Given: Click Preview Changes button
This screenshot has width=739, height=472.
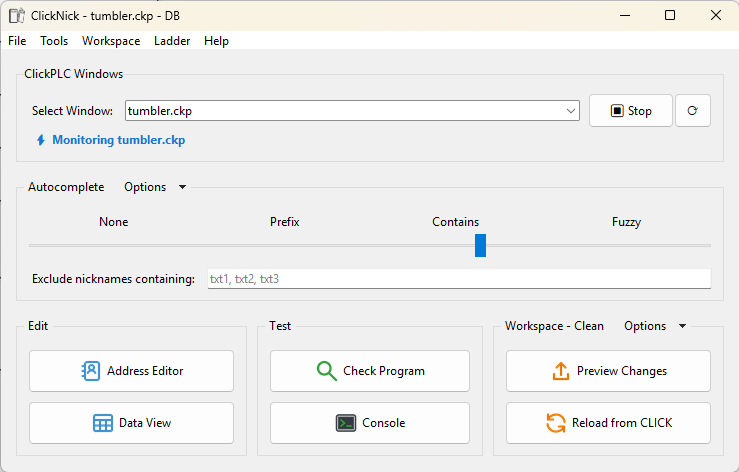Looking at the screenshot, I should click(608, 371).
